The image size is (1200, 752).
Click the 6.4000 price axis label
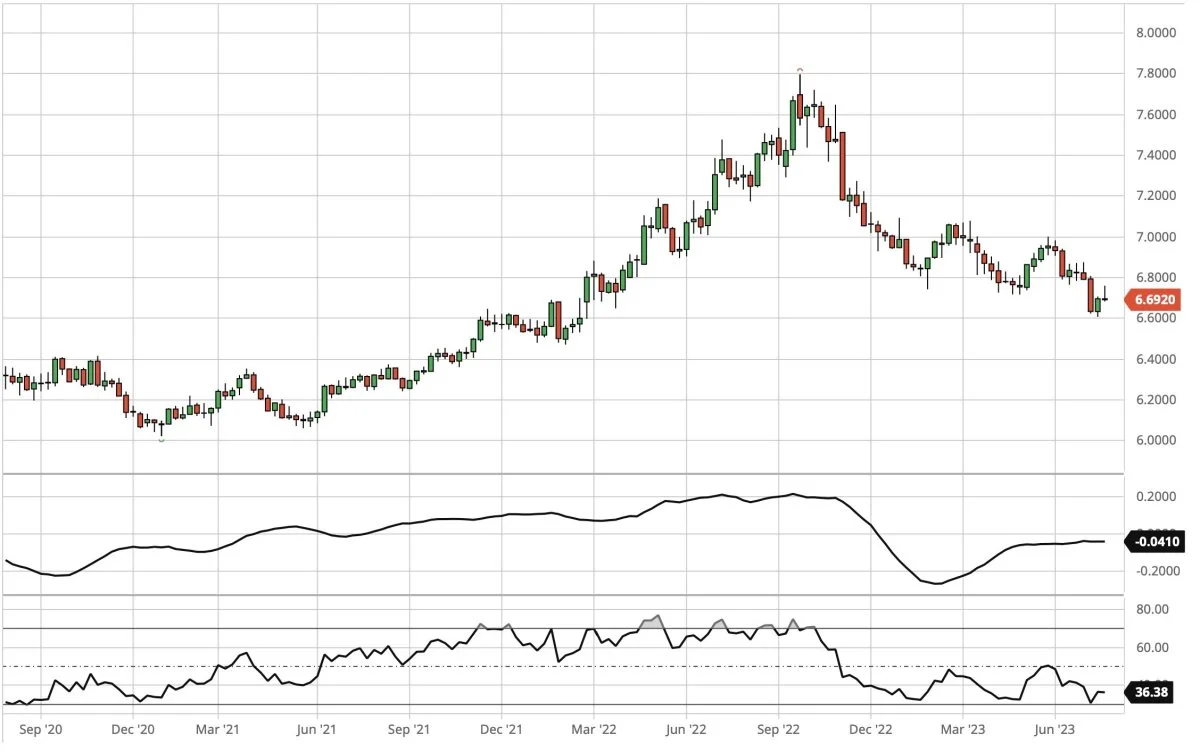tap(1157, 359)
